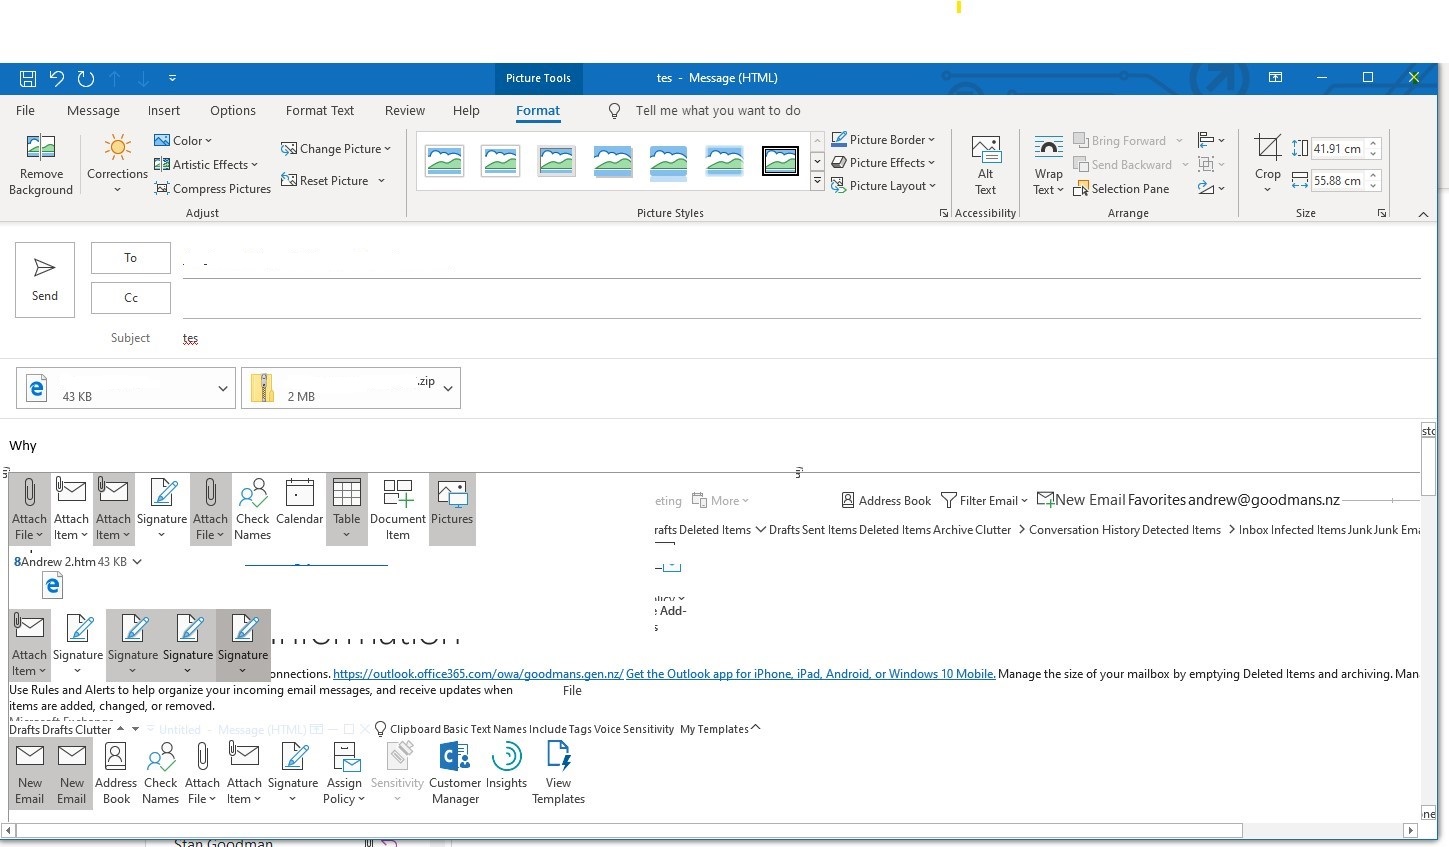
Task: Click the Save icon in title bar
Action: point(28,78)
